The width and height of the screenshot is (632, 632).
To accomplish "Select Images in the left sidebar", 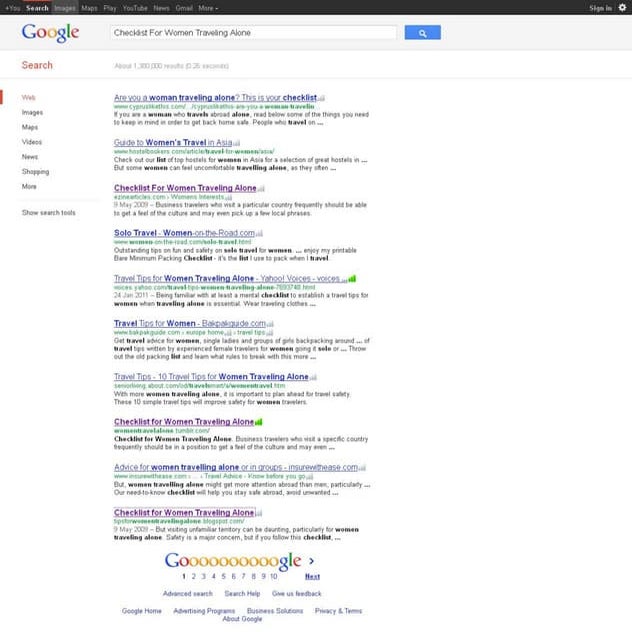I will (x=32, y=112).
